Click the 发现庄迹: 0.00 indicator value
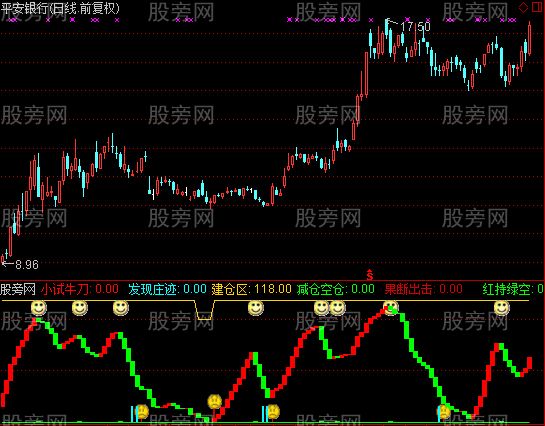This screenshot has width=545, height=426. (x=168, y=289)
